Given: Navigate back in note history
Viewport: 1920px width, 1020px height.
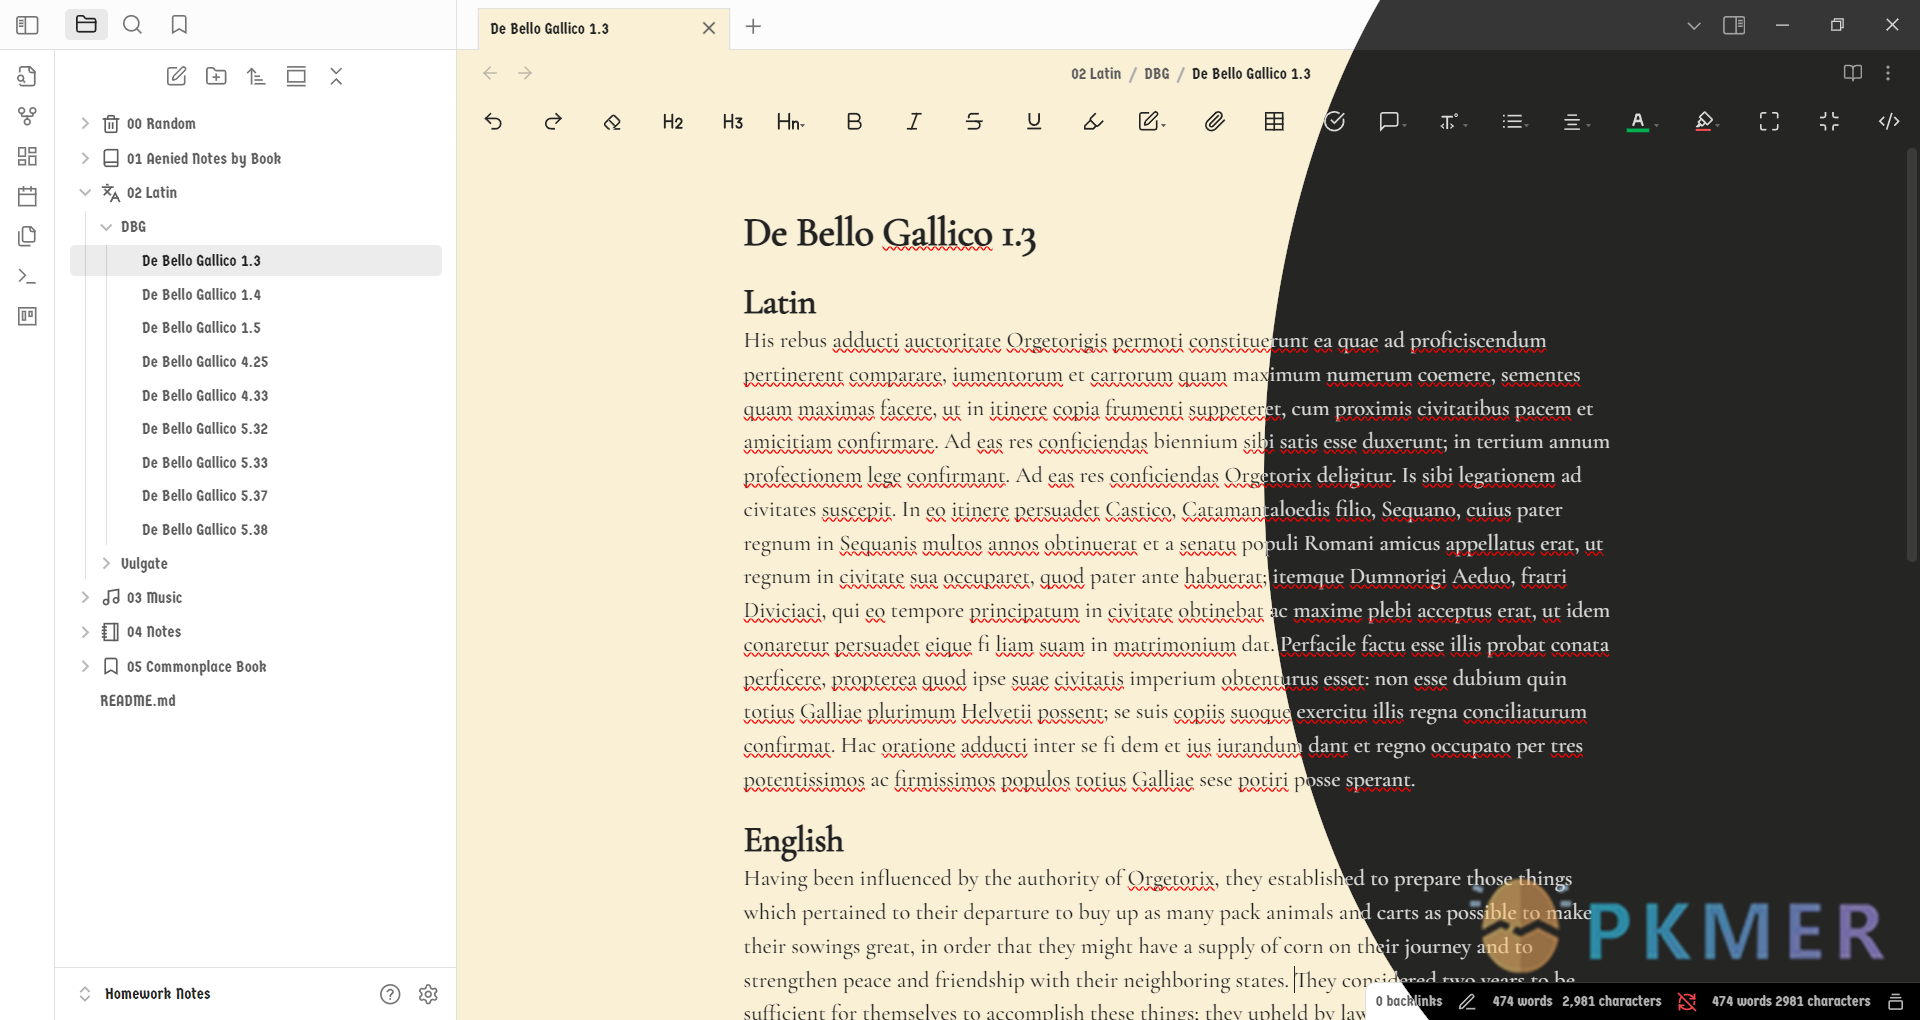Looking at the screenshot, I should [x=490, y=73].
